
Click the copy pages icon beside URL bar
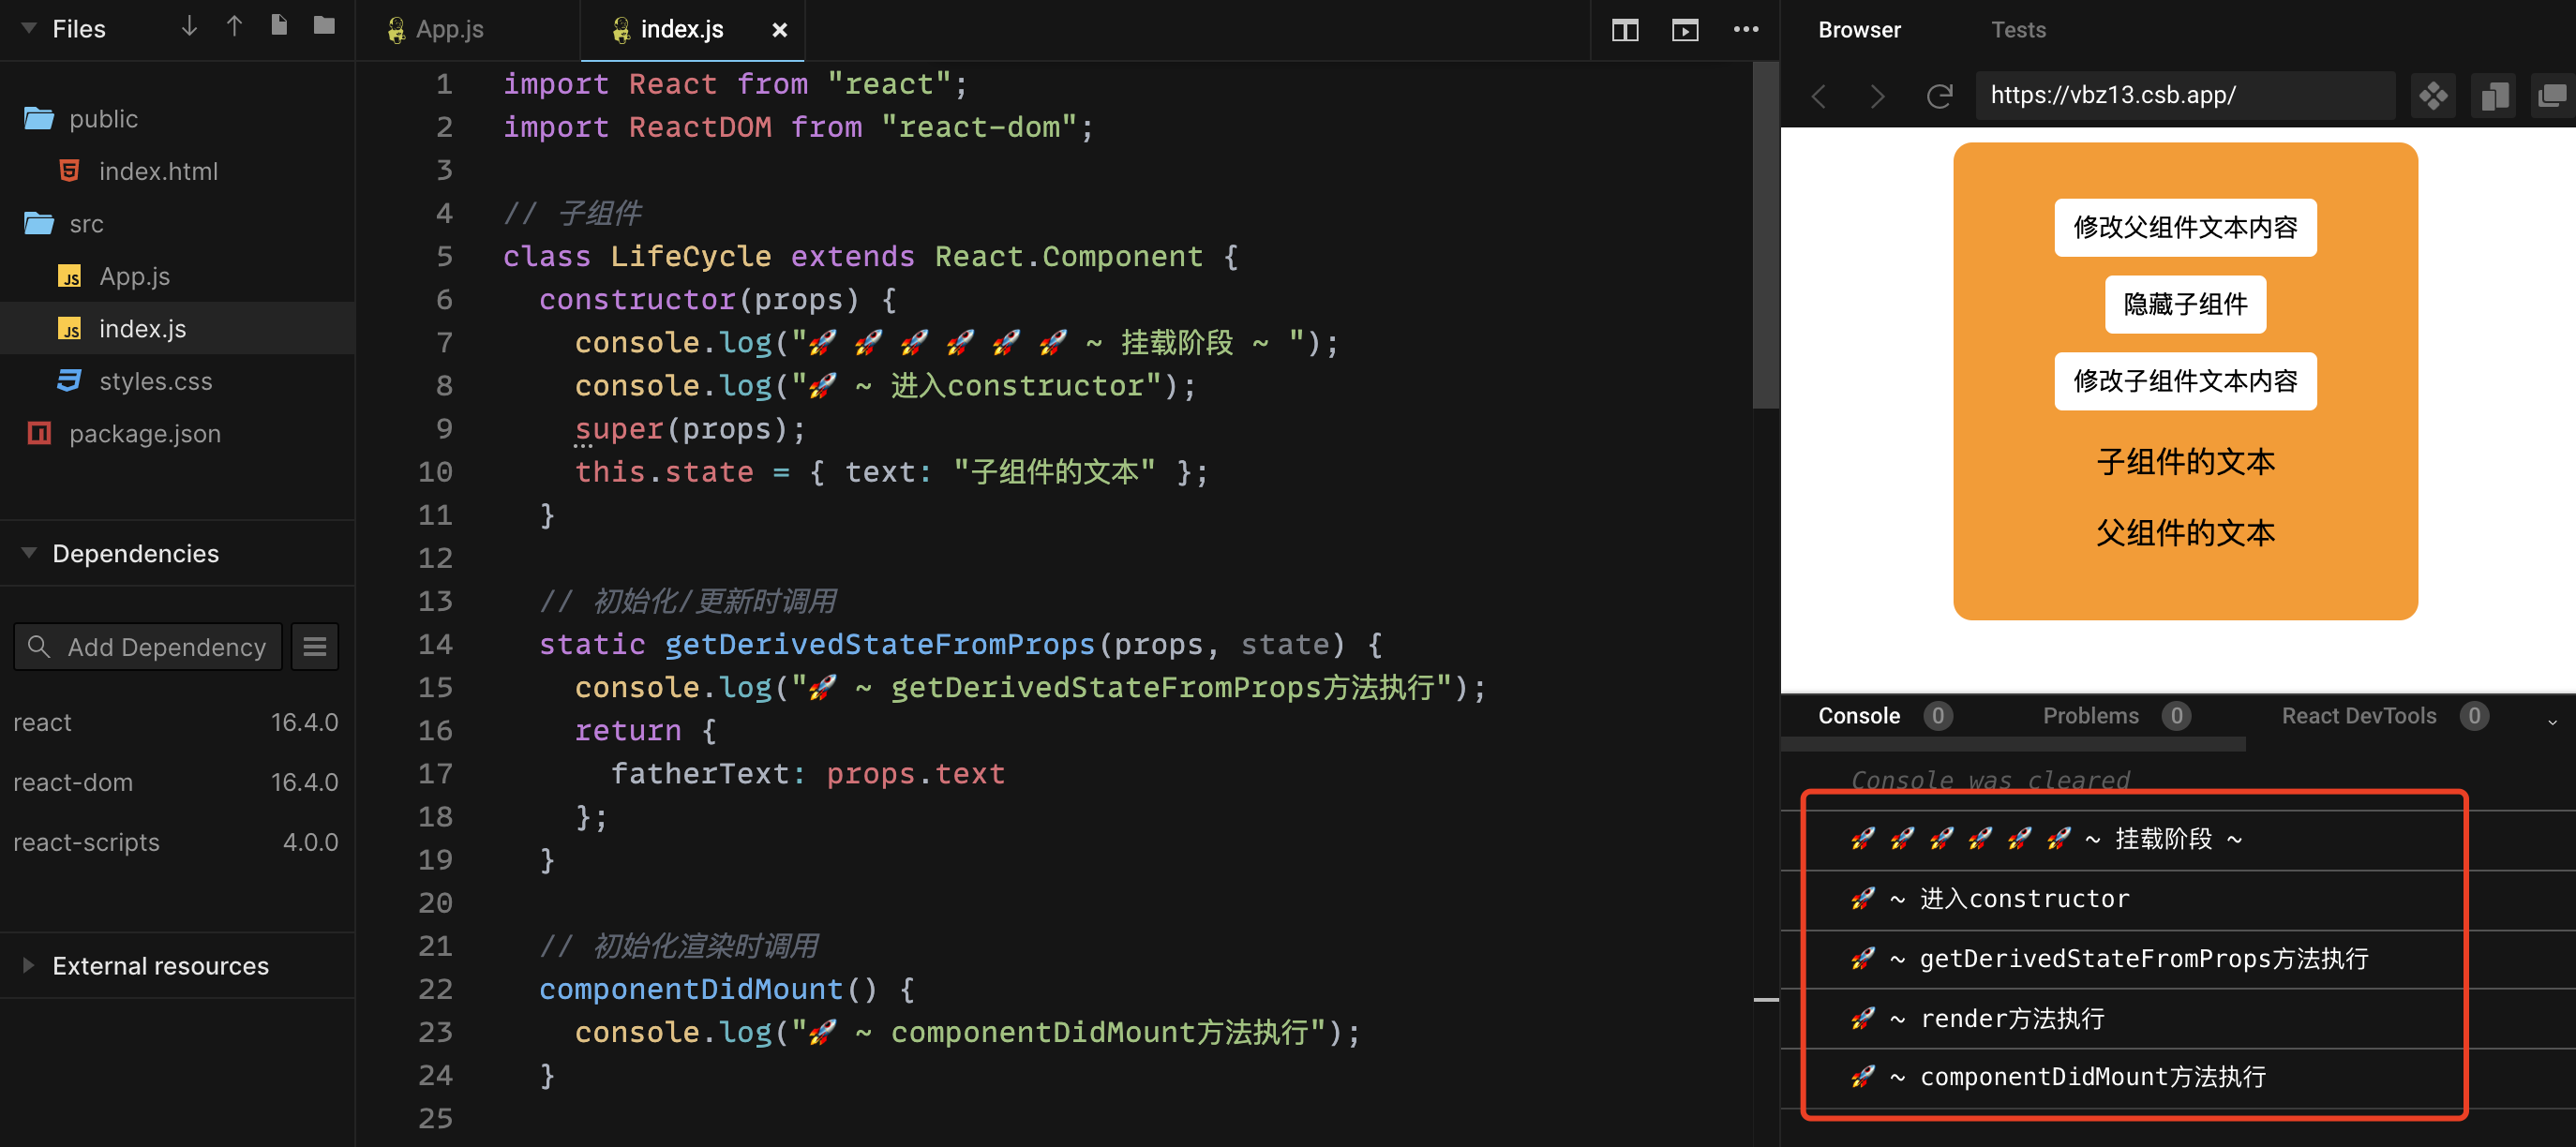point(2494,96)
